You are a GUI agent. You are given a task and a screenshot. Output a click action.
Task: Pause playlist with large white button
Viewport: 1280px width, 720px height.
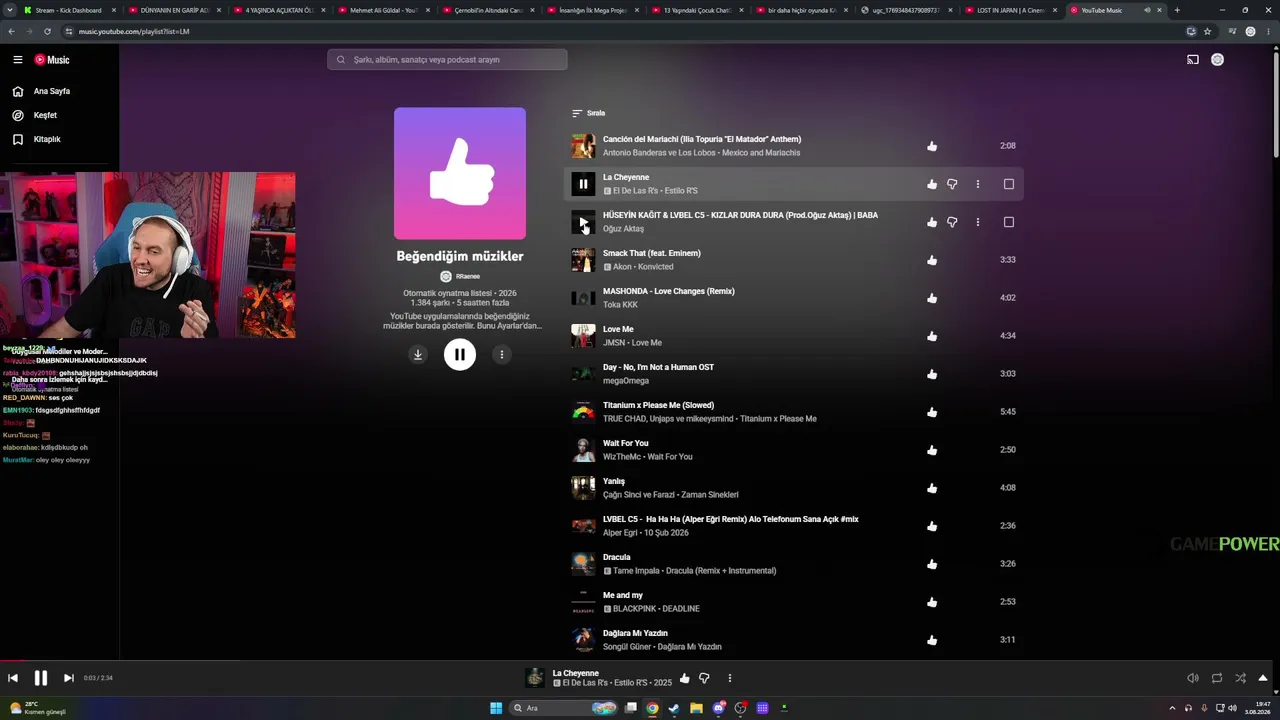coord(460,354)
